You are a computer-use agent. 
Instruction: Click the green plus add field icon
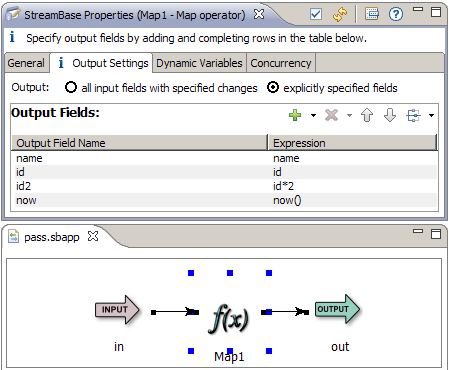pyautogui.click(x=295, y=115)
